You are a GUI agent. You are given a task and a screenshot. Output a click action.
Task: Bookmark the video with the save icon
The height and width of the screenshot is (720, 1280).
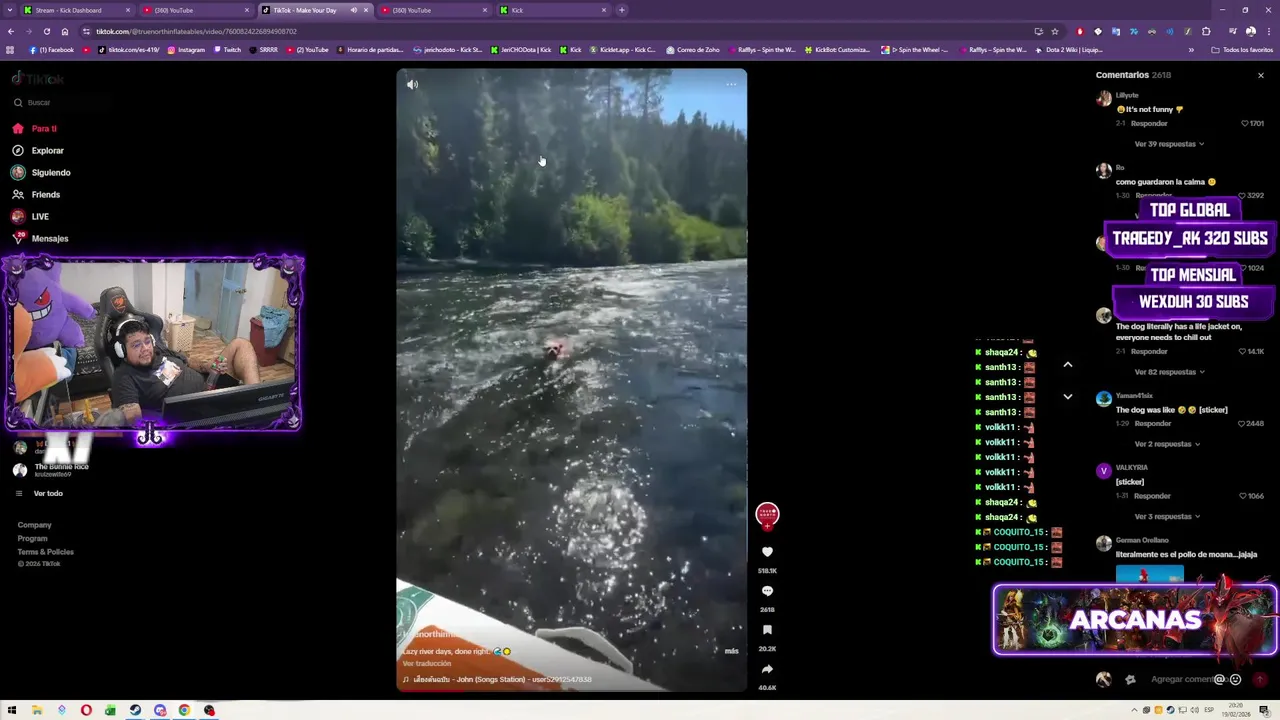pyautogui.click(x=767, y=630)
